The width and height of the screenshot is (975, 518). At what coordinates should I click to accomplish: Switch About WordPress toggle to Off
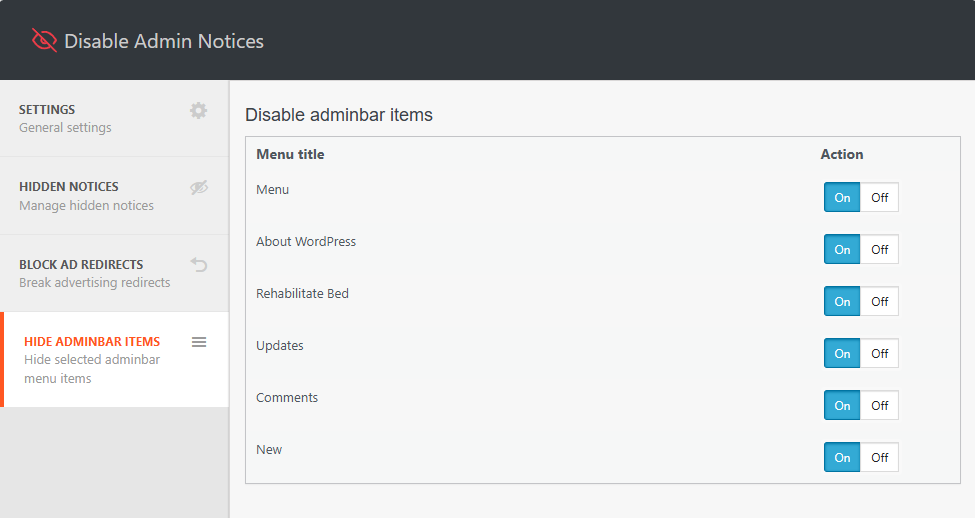pyautogui.click(x=879, y=249)
